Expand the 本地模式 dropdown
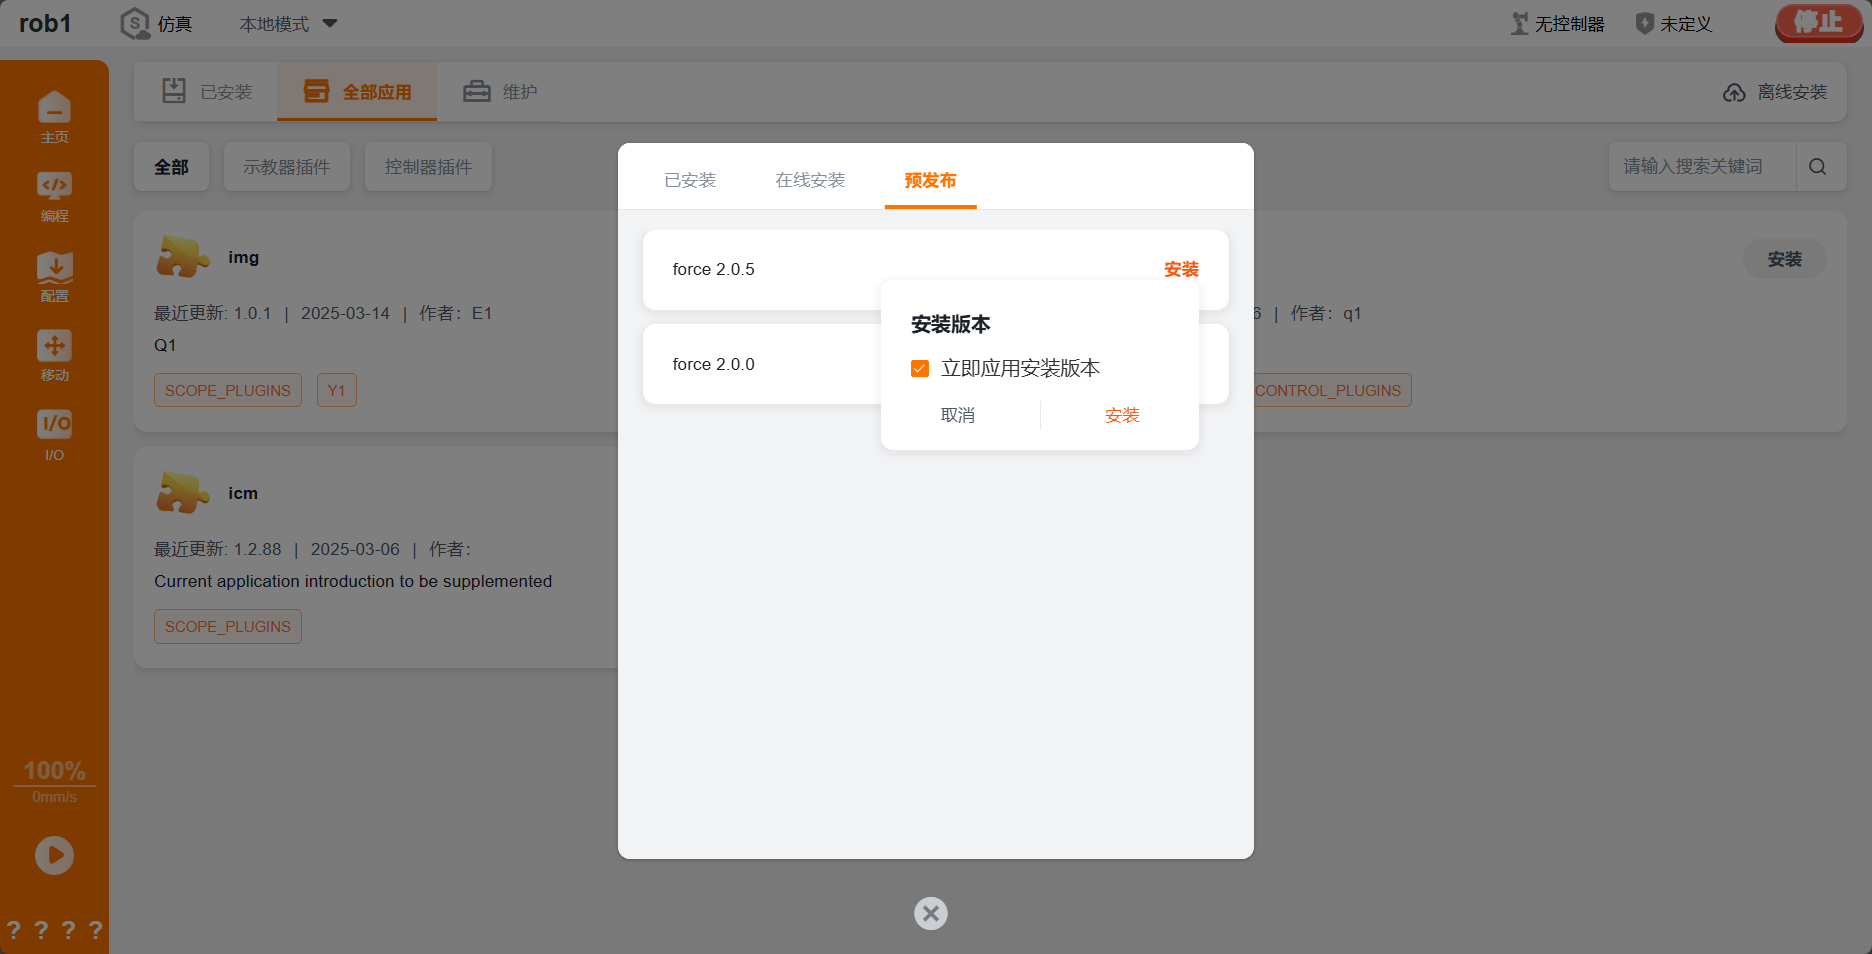The image size is (1872, 954). pos(288,24)
